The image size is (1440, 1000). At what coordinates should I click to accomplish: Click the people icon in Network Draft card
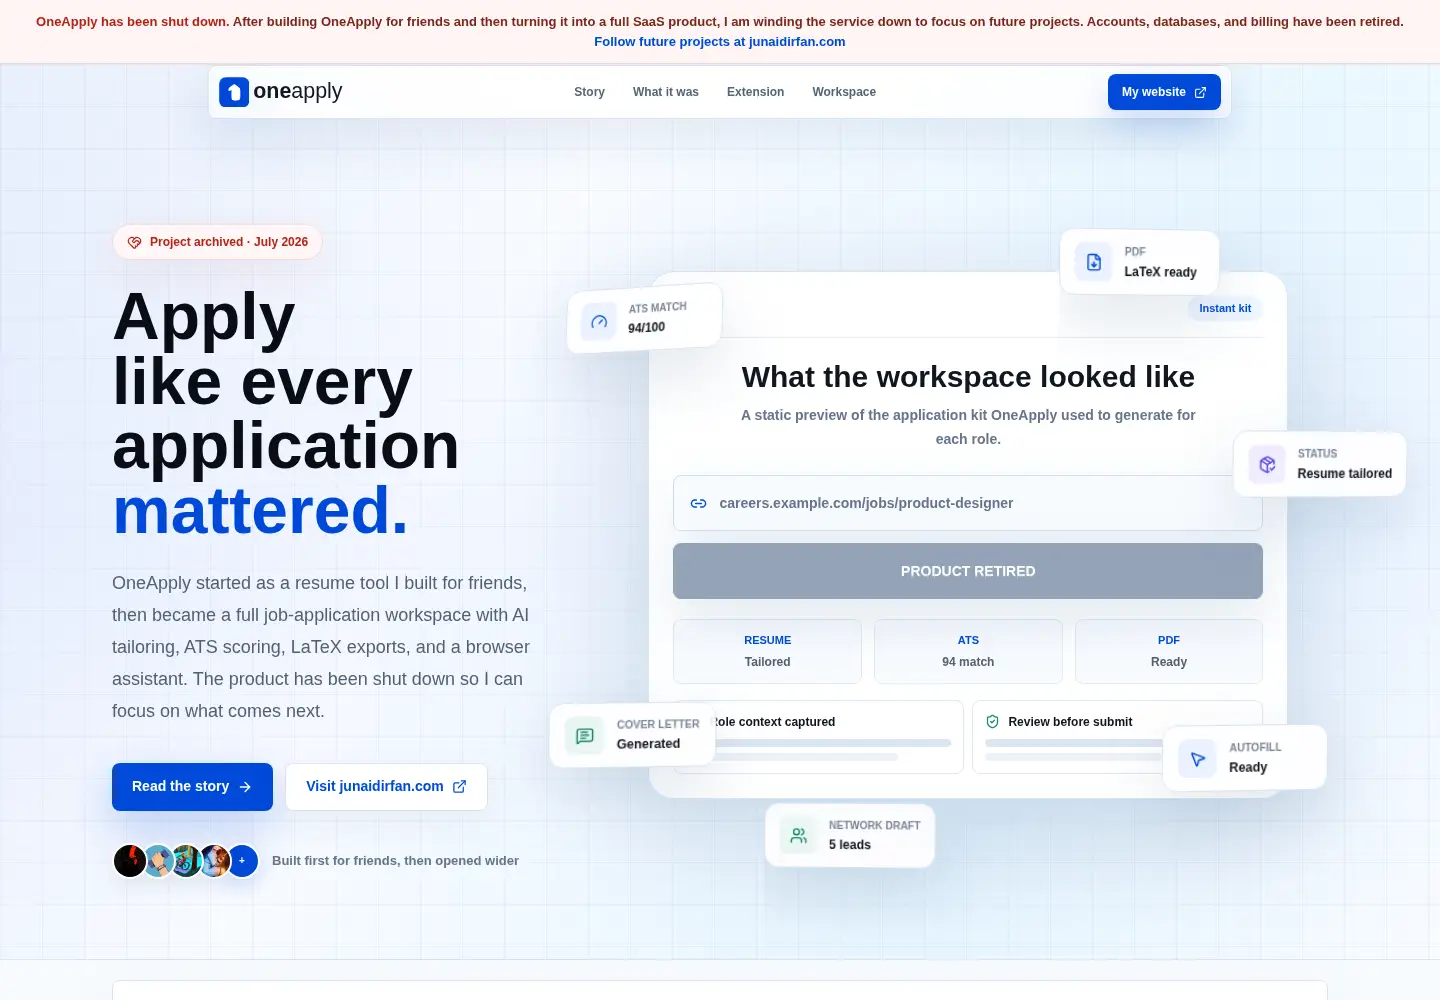pos(798,835)
